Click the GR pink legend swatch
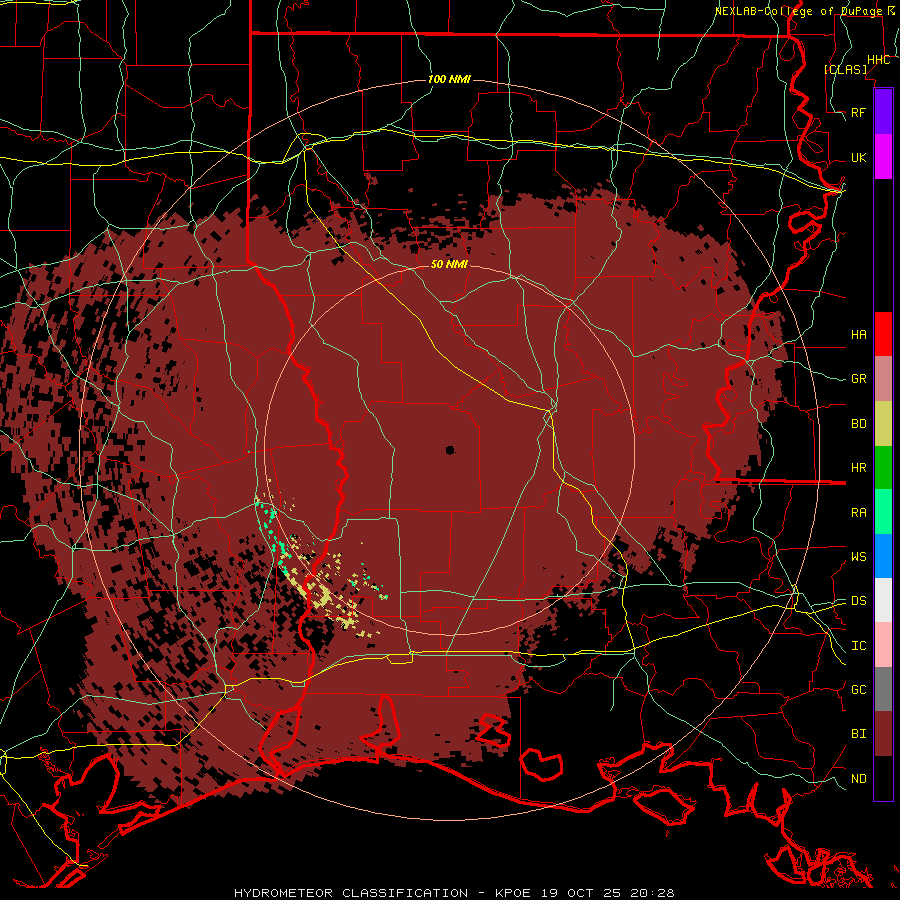The image size is (900, 900). [883, 378]
